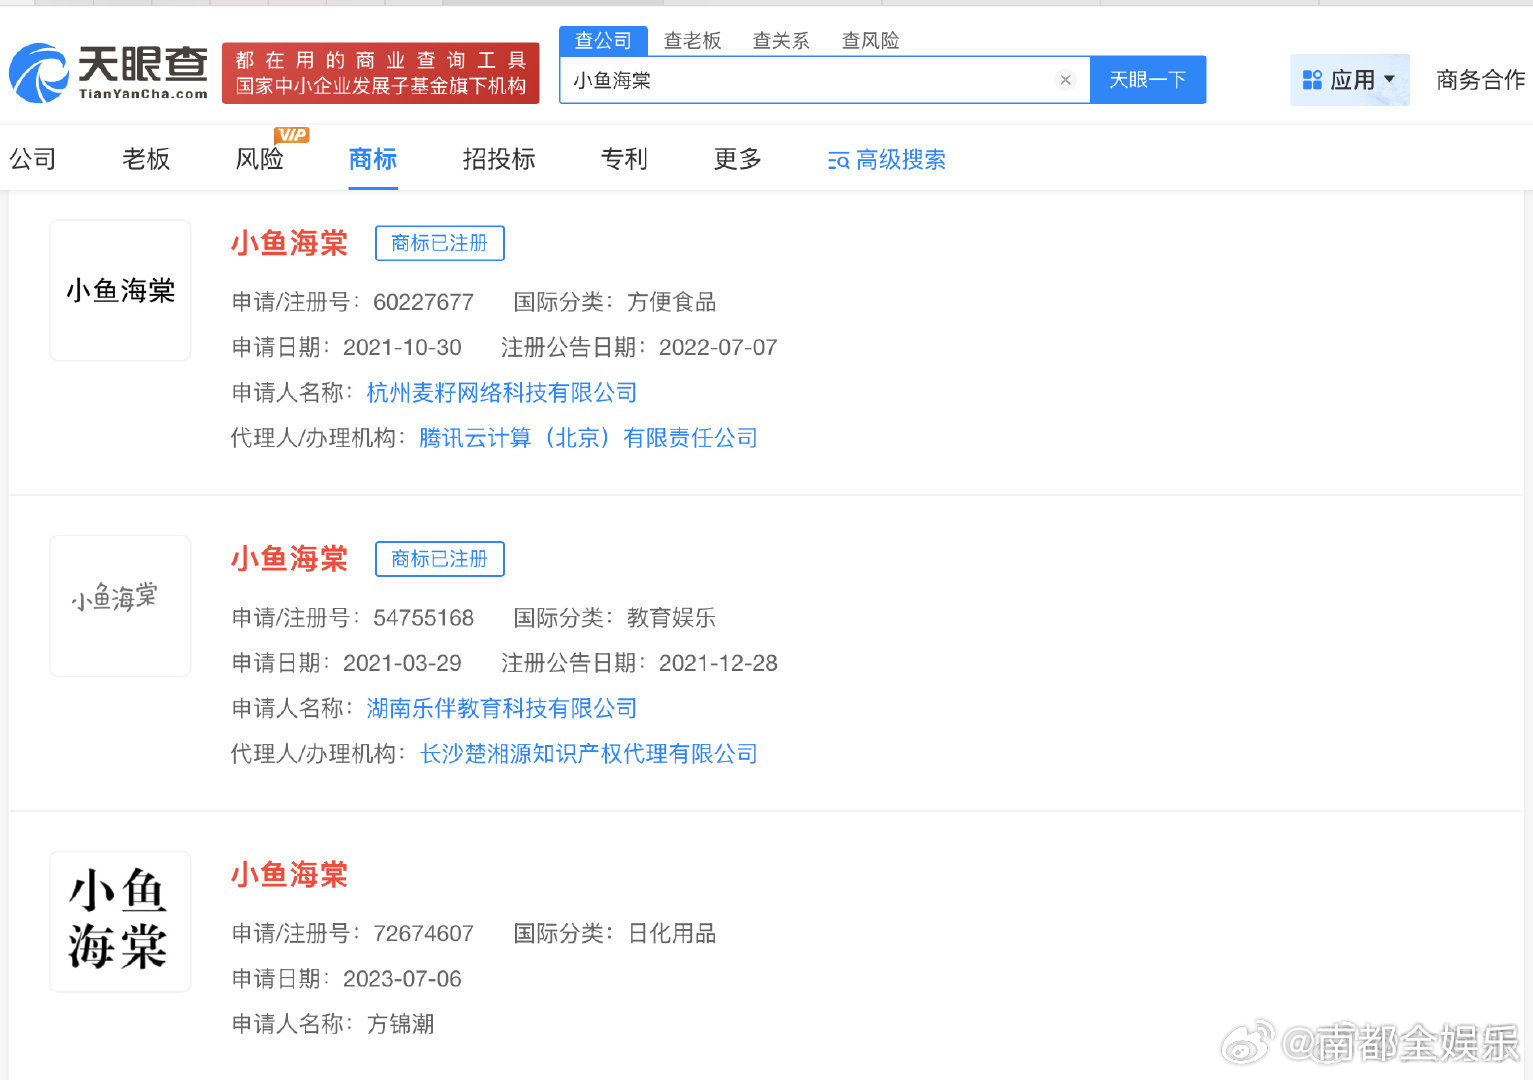Click 商标已注册 tag on the 教育娱乐 result
Screen dimensions: 1533x1080
440,559
